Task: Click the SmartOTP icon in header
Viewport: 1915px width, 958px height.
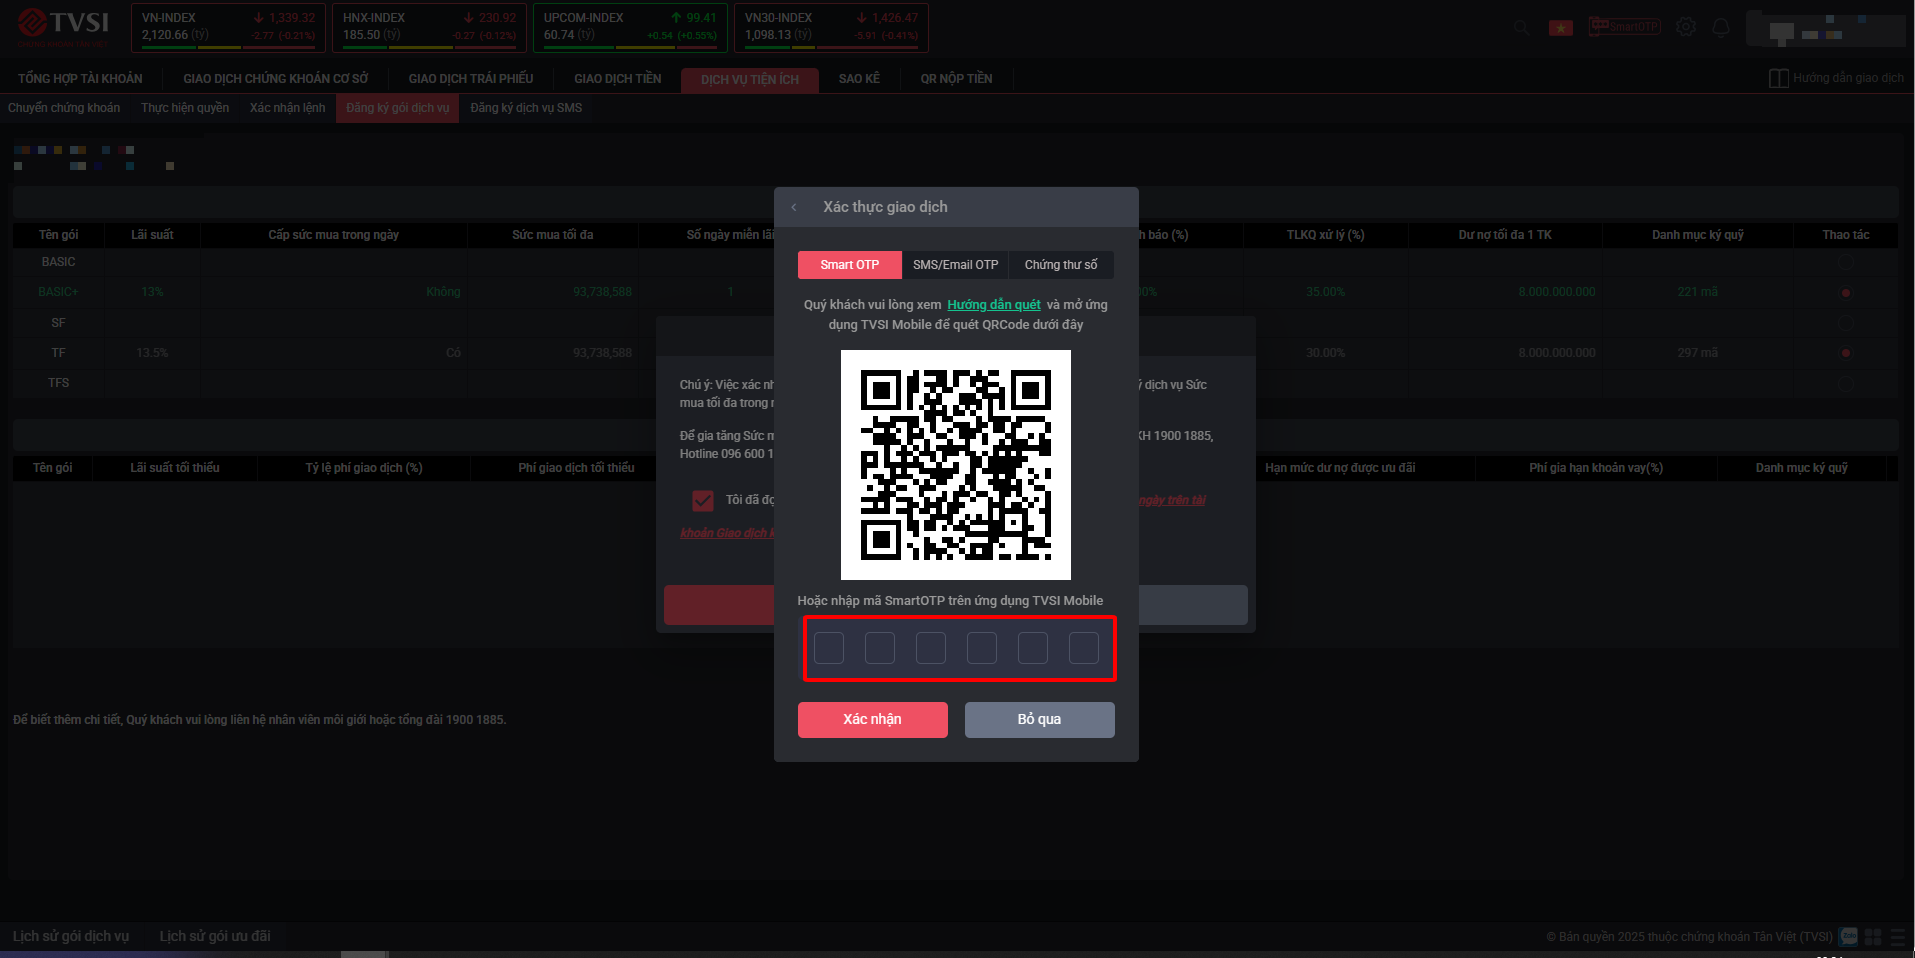Action: point(1624,27)
